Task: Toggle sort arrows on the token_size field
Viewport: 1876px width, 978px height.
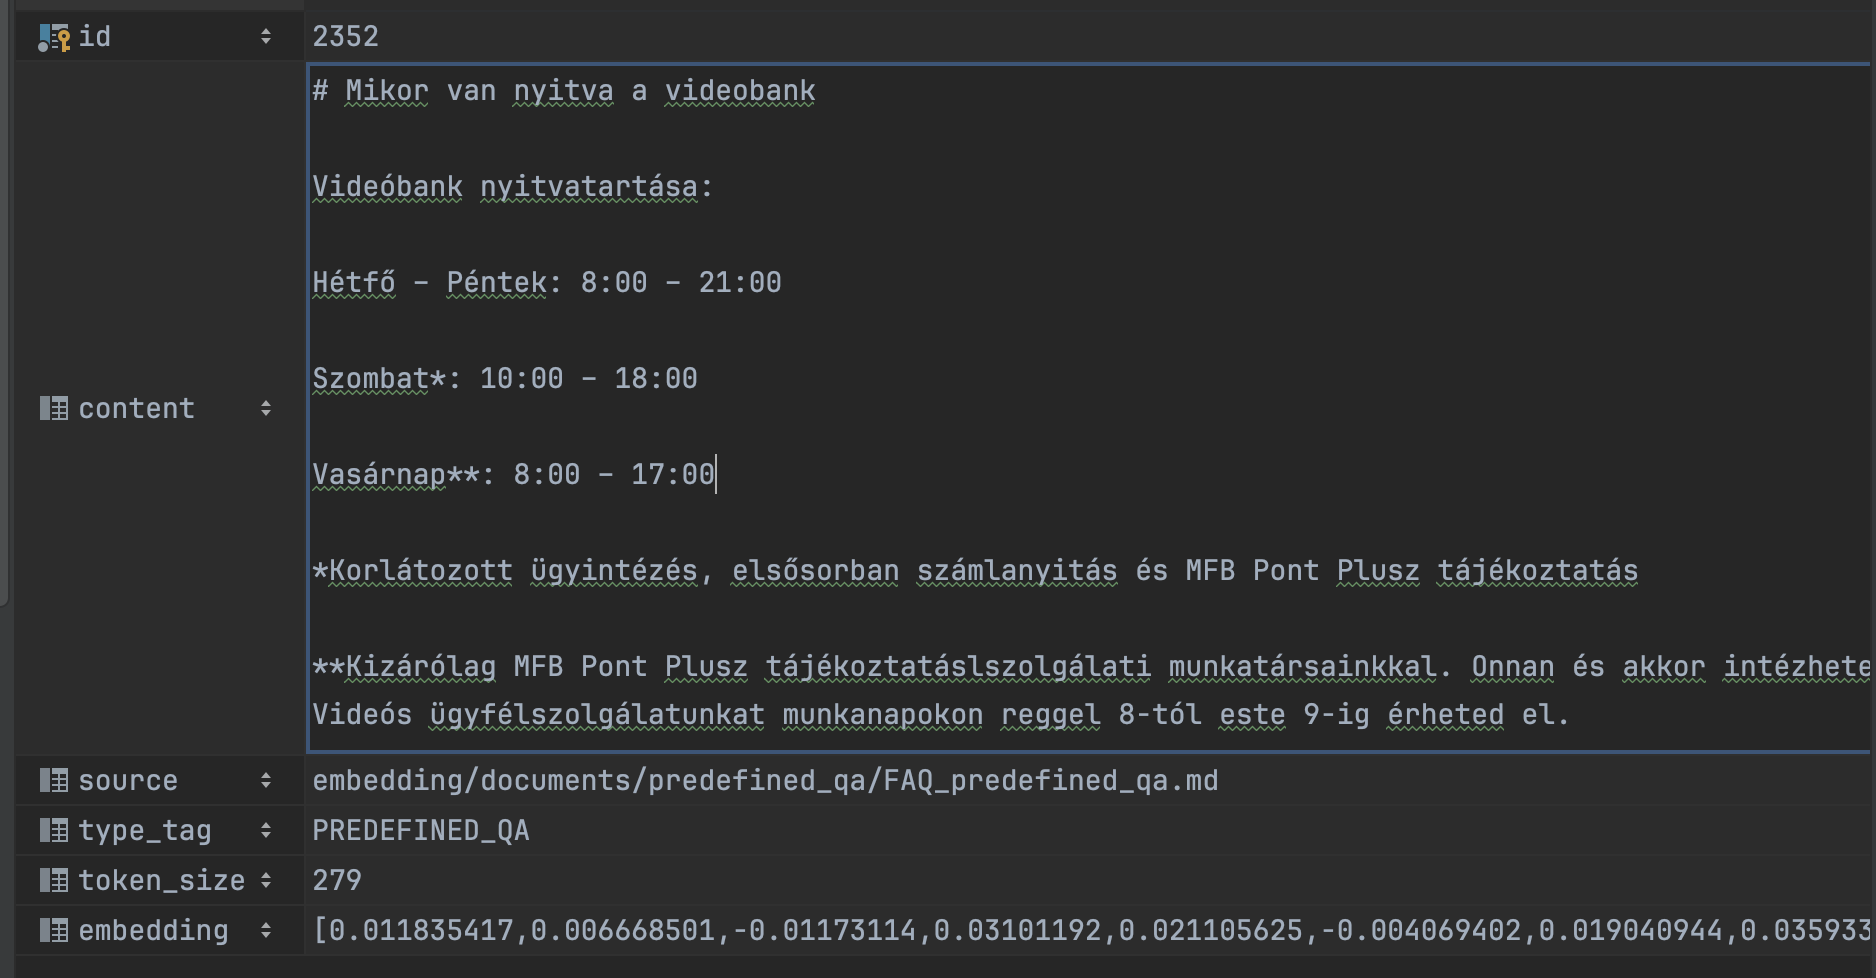Action: click(266, 880)
